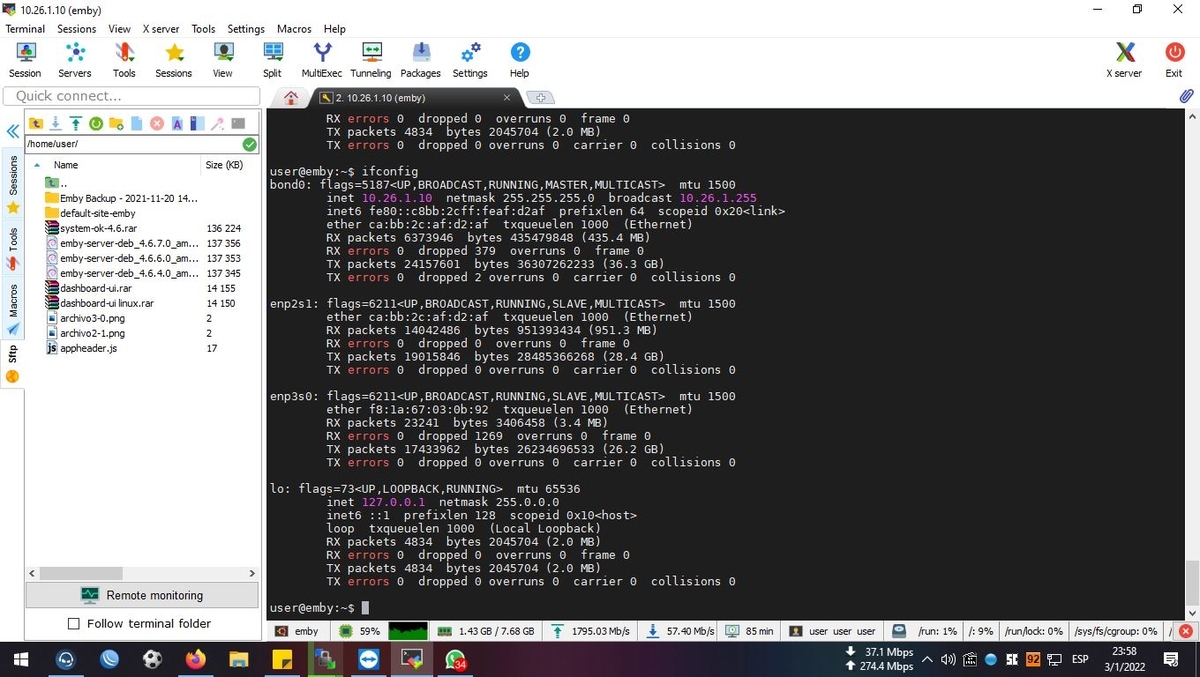1200x677 pixels.
Task: Open the Help toolbar icon
Action: click(x=520, y=60)
